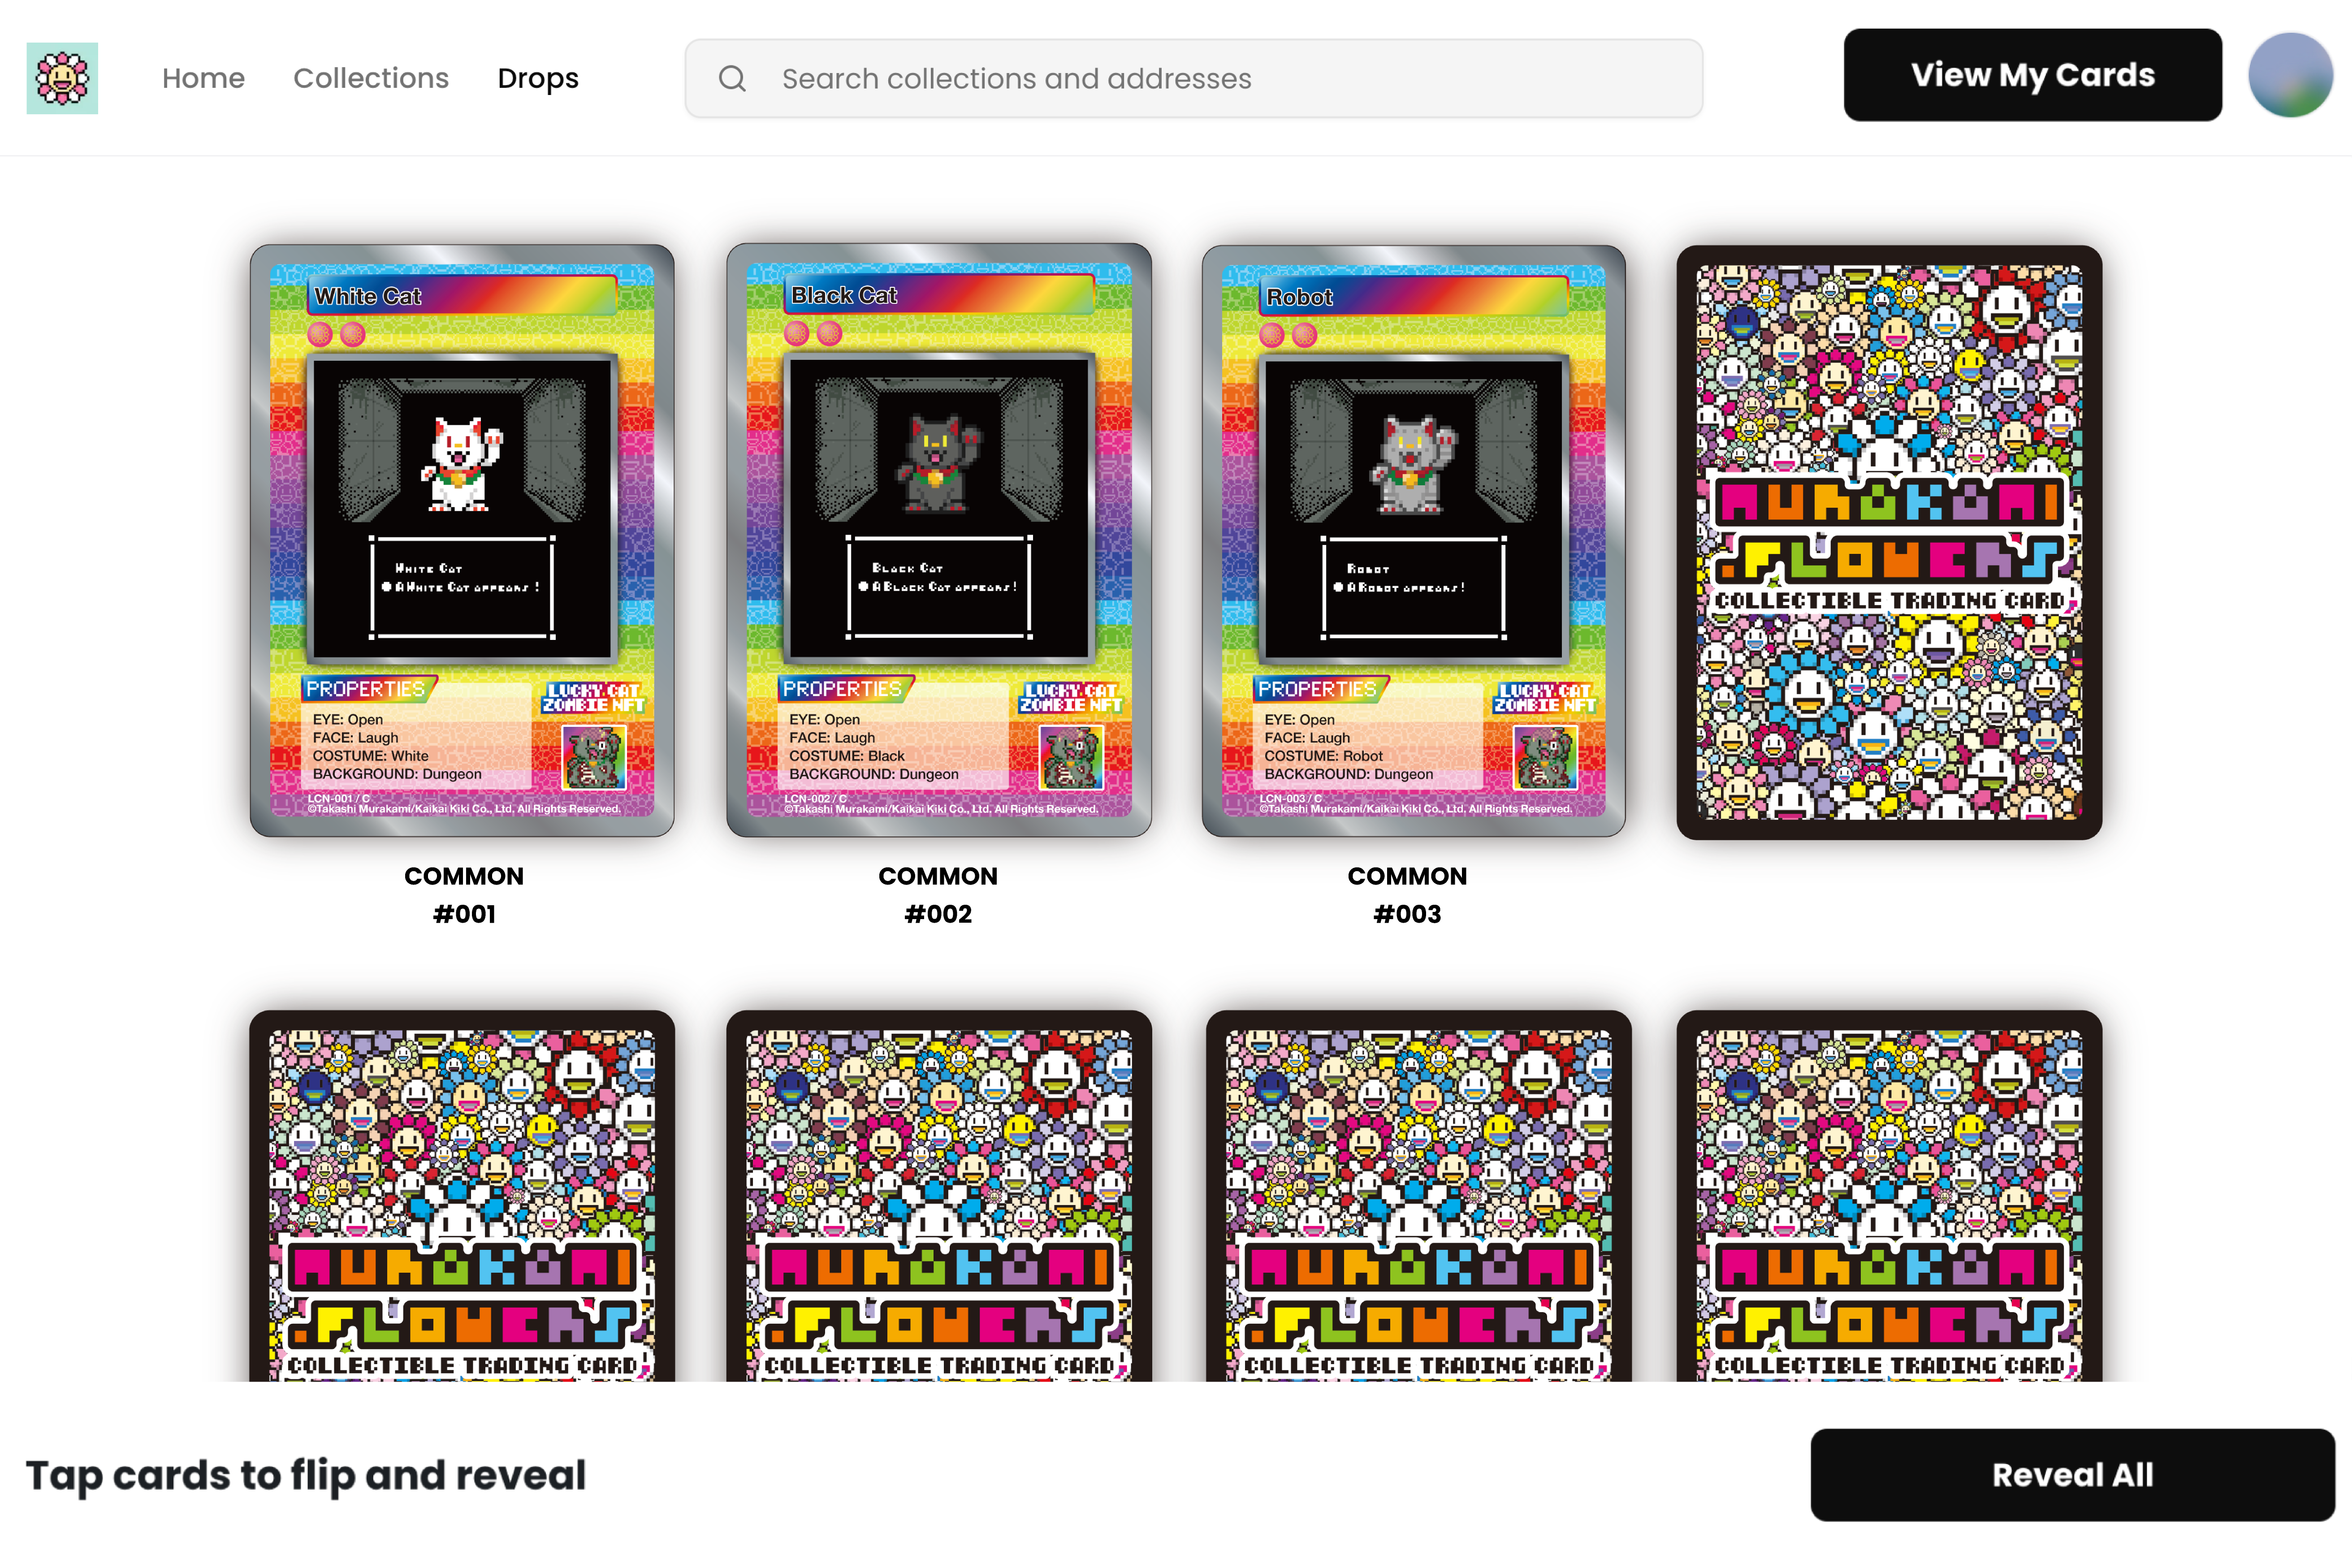Flip the unrevealed card in the top row
This screenshot has width=2352, height=1568.
point(1889,542)
